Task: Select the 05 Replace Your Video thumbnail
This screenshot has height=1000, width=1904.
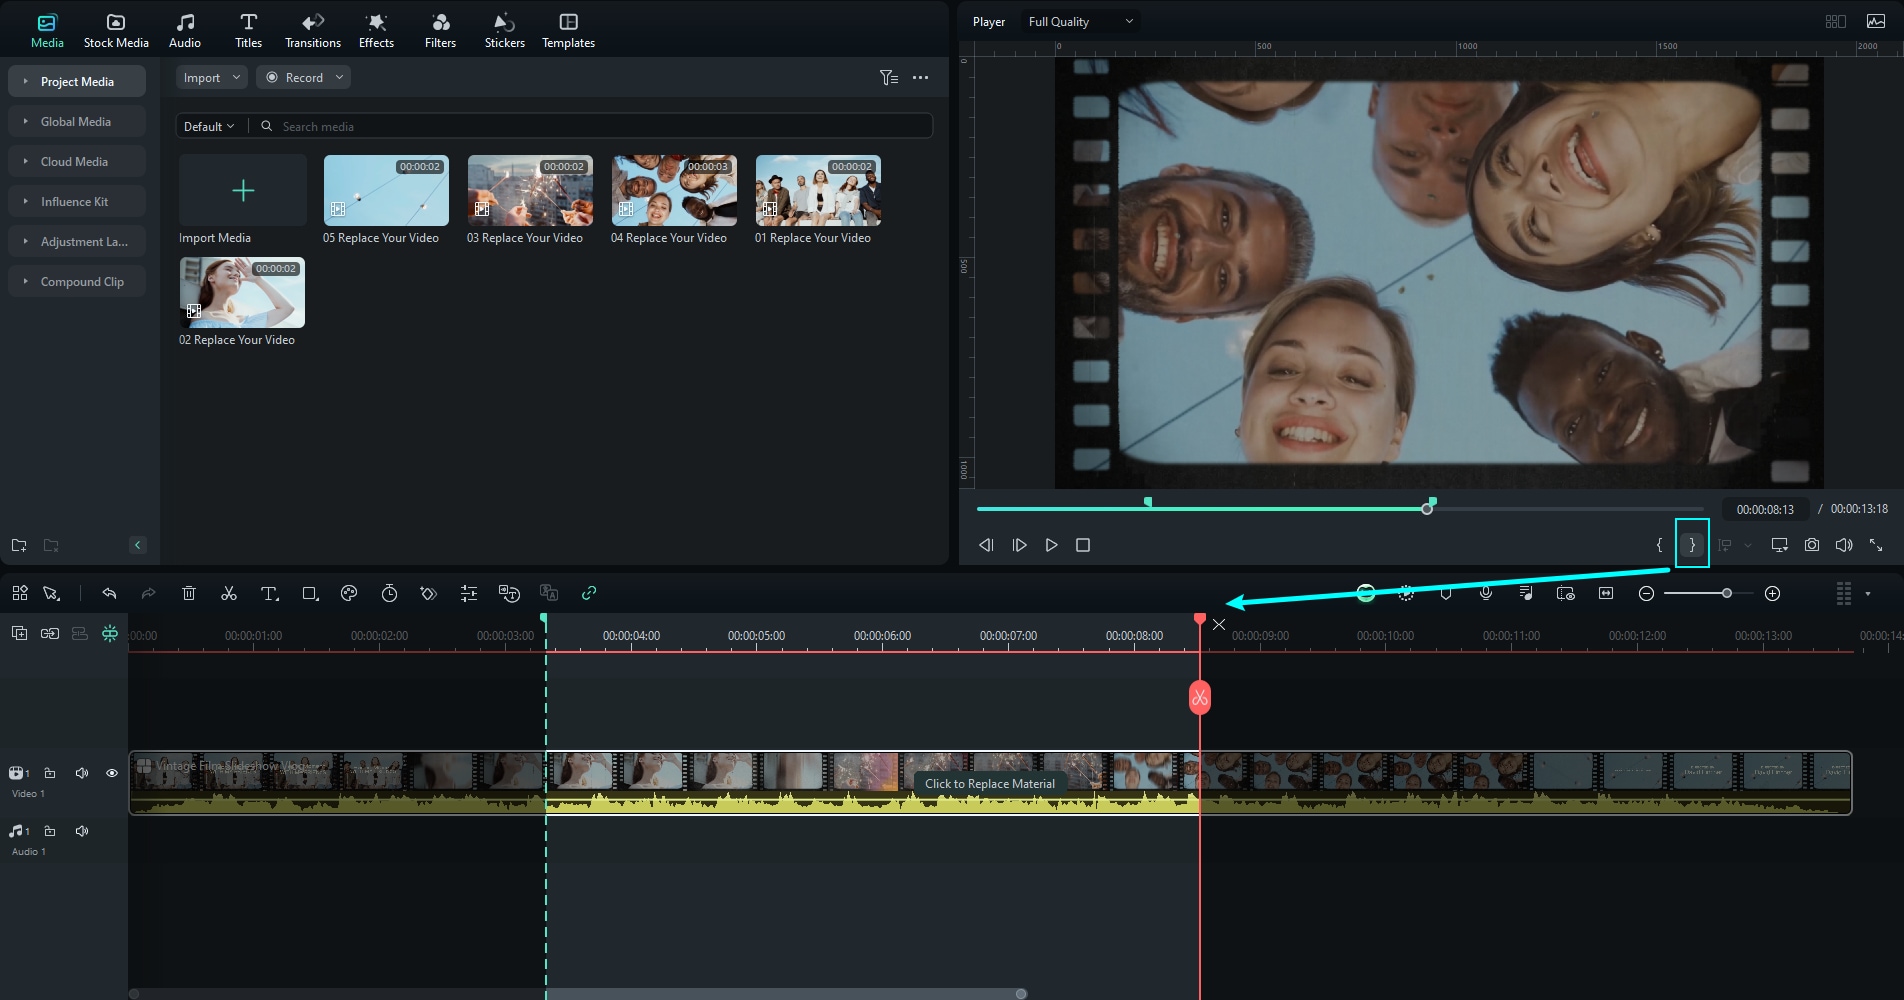Action: click(x=386, y=190)
